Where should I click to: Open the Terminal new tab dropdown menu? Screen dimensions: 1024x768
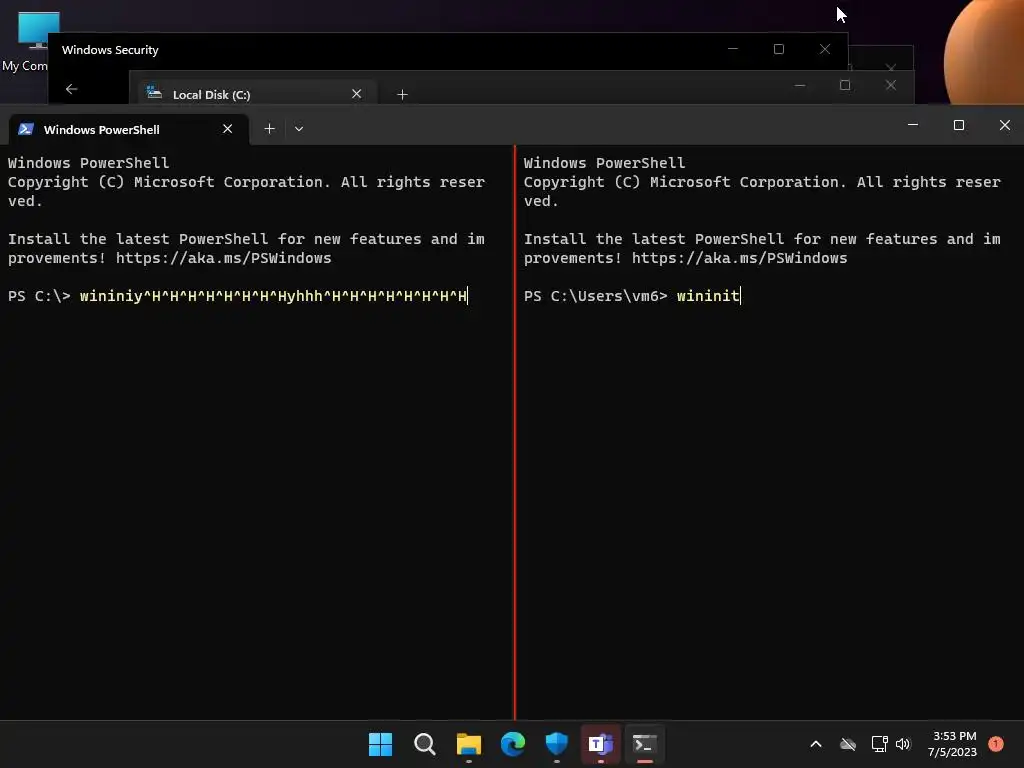(299, 129)
